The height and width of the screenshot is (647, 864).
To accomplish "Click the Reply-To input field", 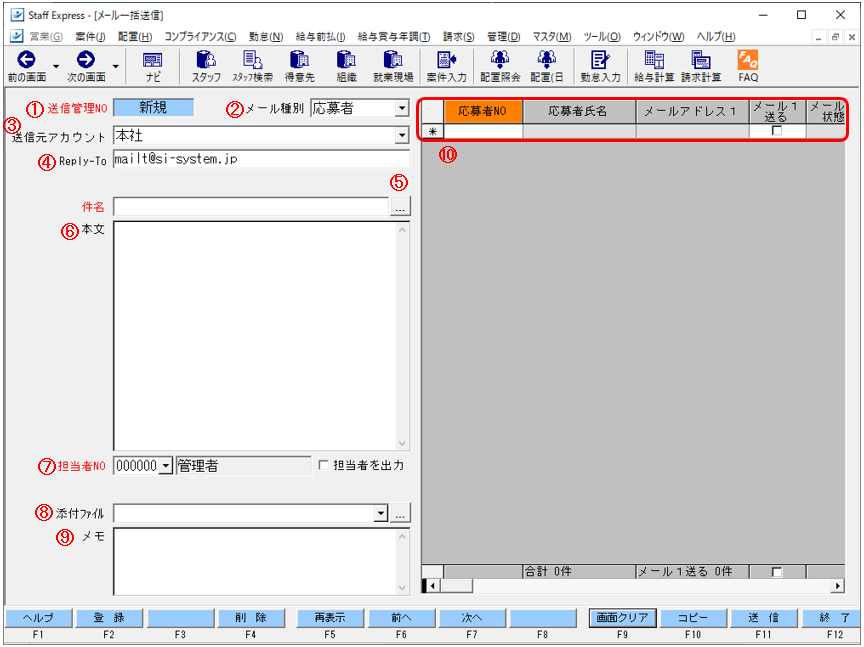I will click(x=261, y=159).
